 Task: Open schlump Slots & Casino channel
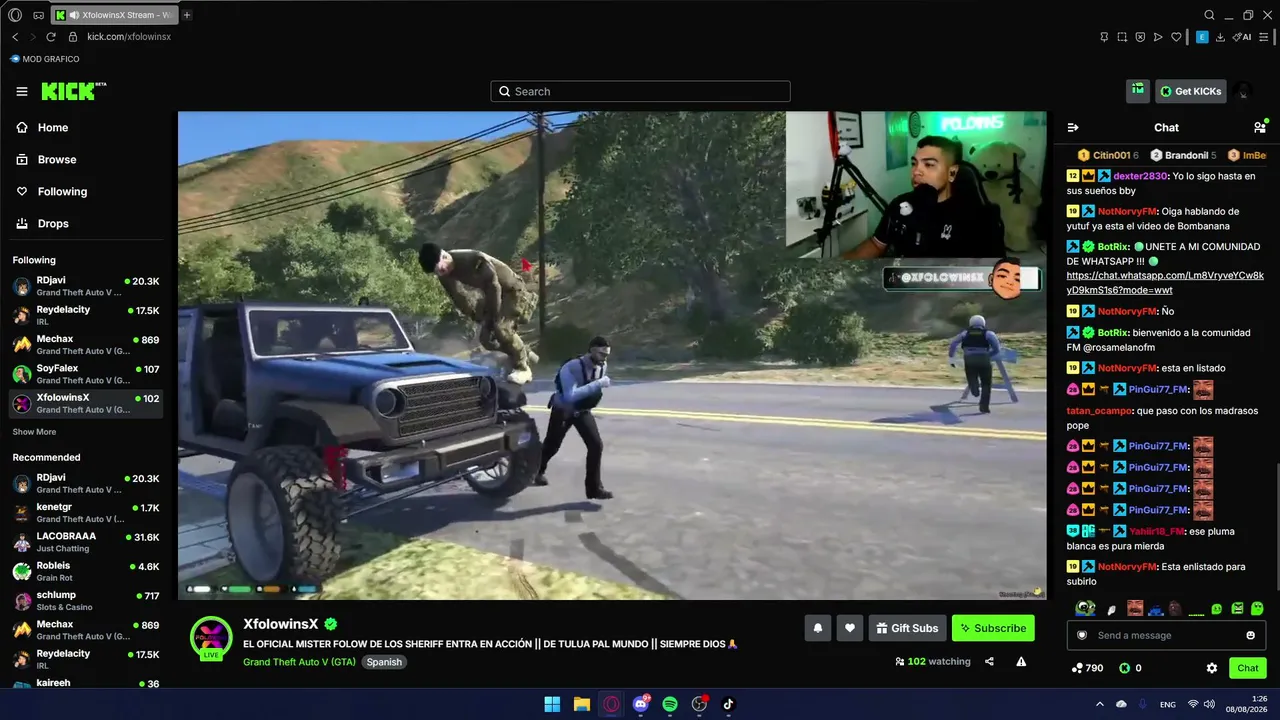[86, 601]
